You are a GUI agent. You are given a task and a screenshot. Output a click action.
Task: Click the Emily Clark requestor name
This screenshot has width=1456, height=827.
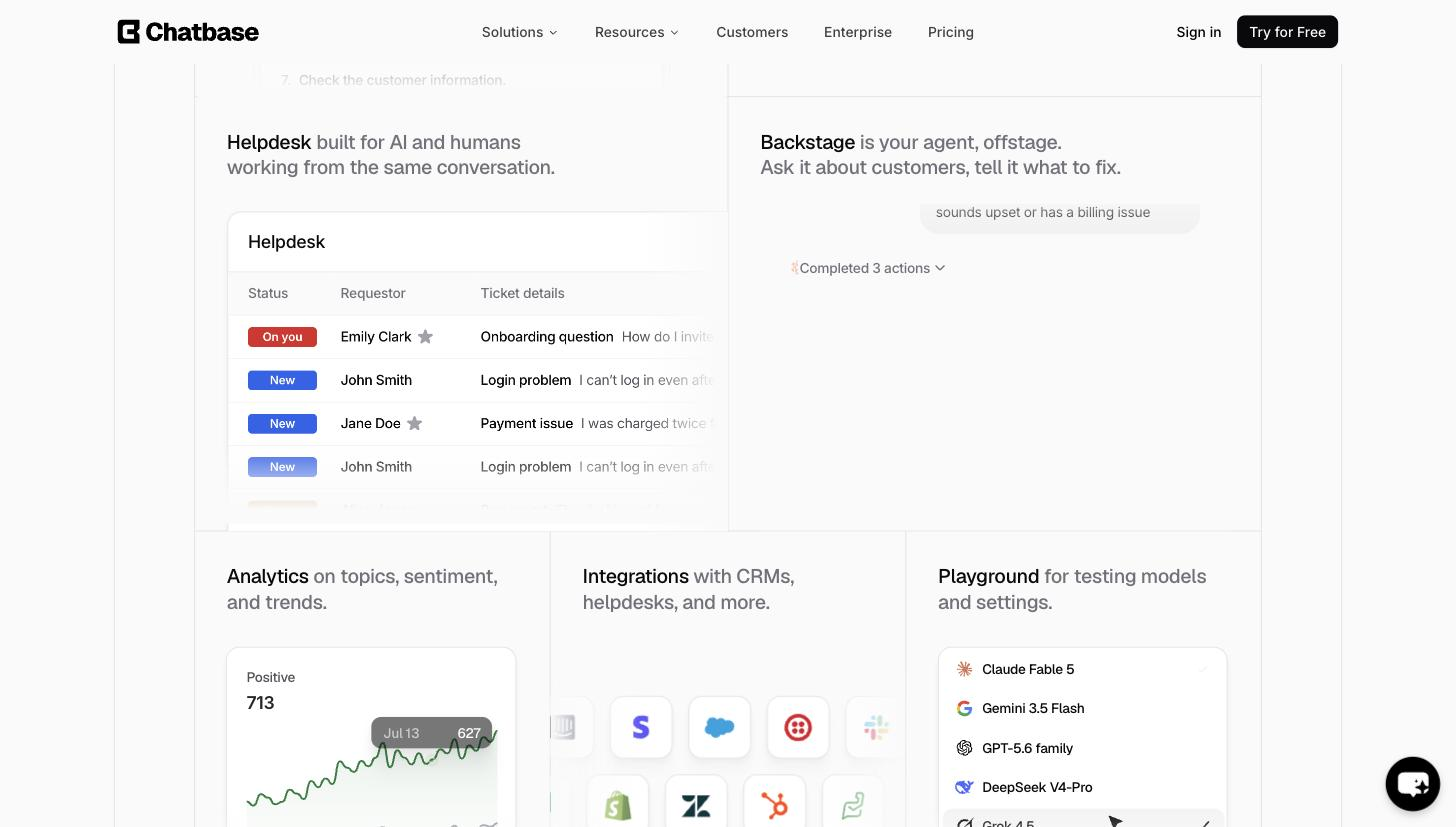pos(376,337)
